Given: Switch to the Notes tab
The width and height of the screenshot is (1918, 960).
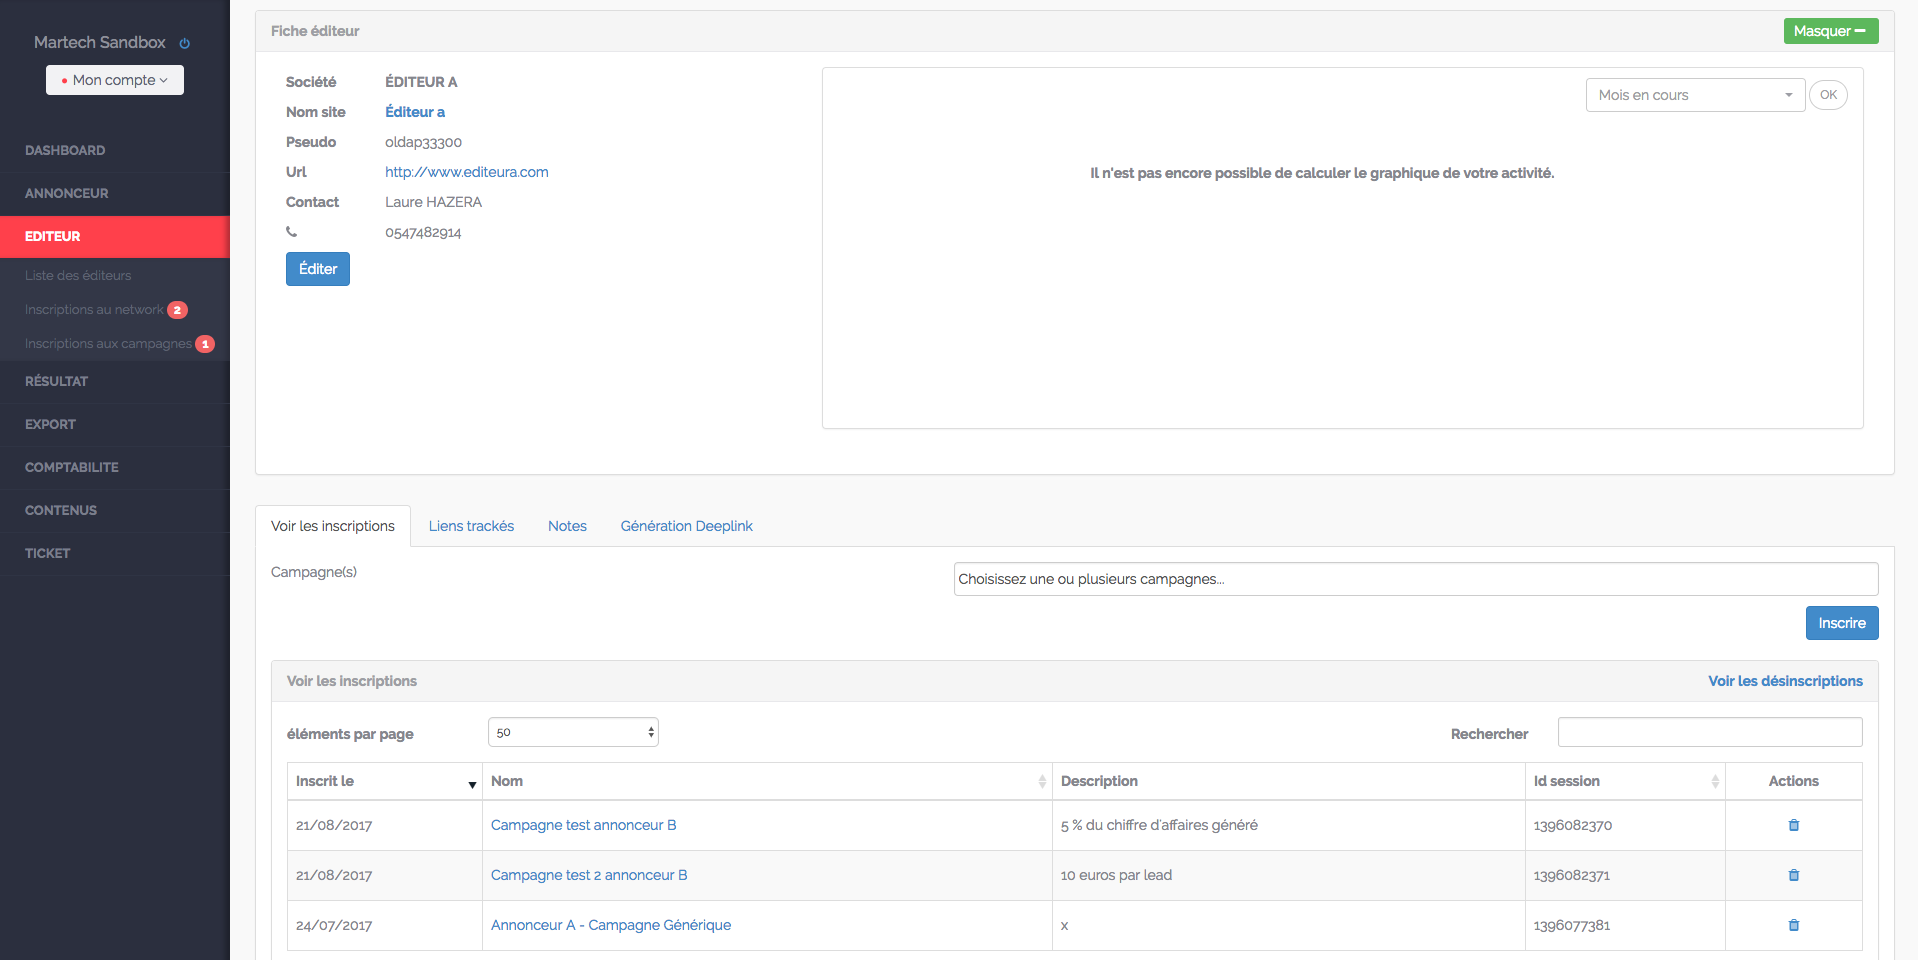Looking at the screenshot, I should click(x=567, y=526).
